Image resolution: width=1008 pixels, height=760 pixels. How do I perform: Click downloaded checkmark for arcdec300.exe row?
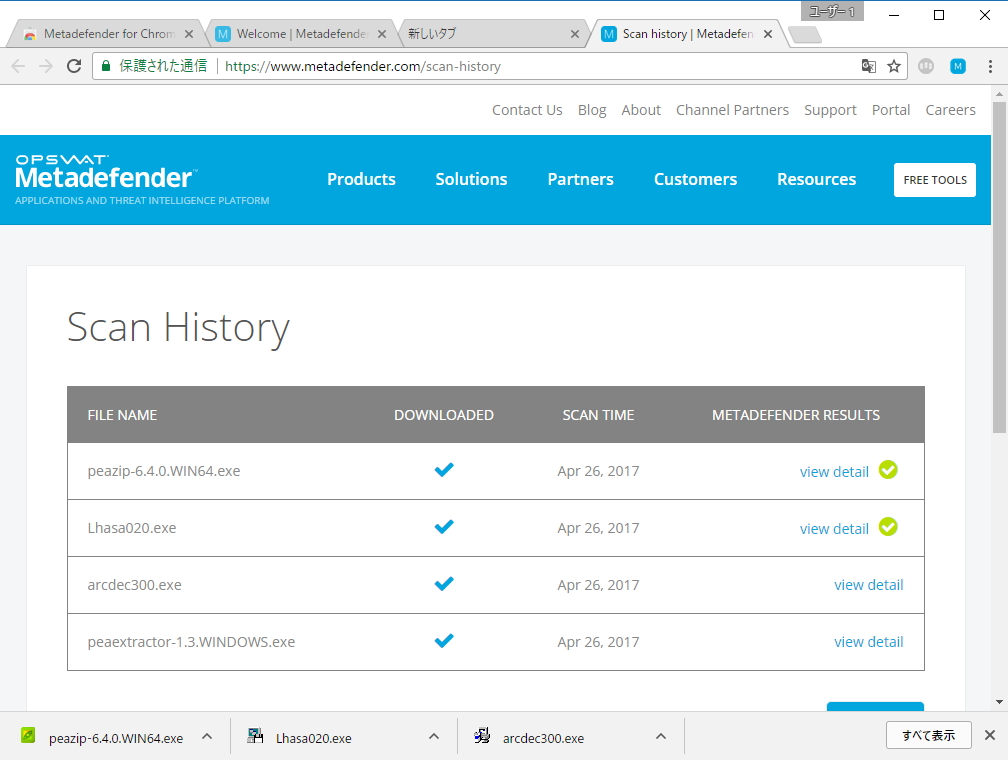point(444,584)
